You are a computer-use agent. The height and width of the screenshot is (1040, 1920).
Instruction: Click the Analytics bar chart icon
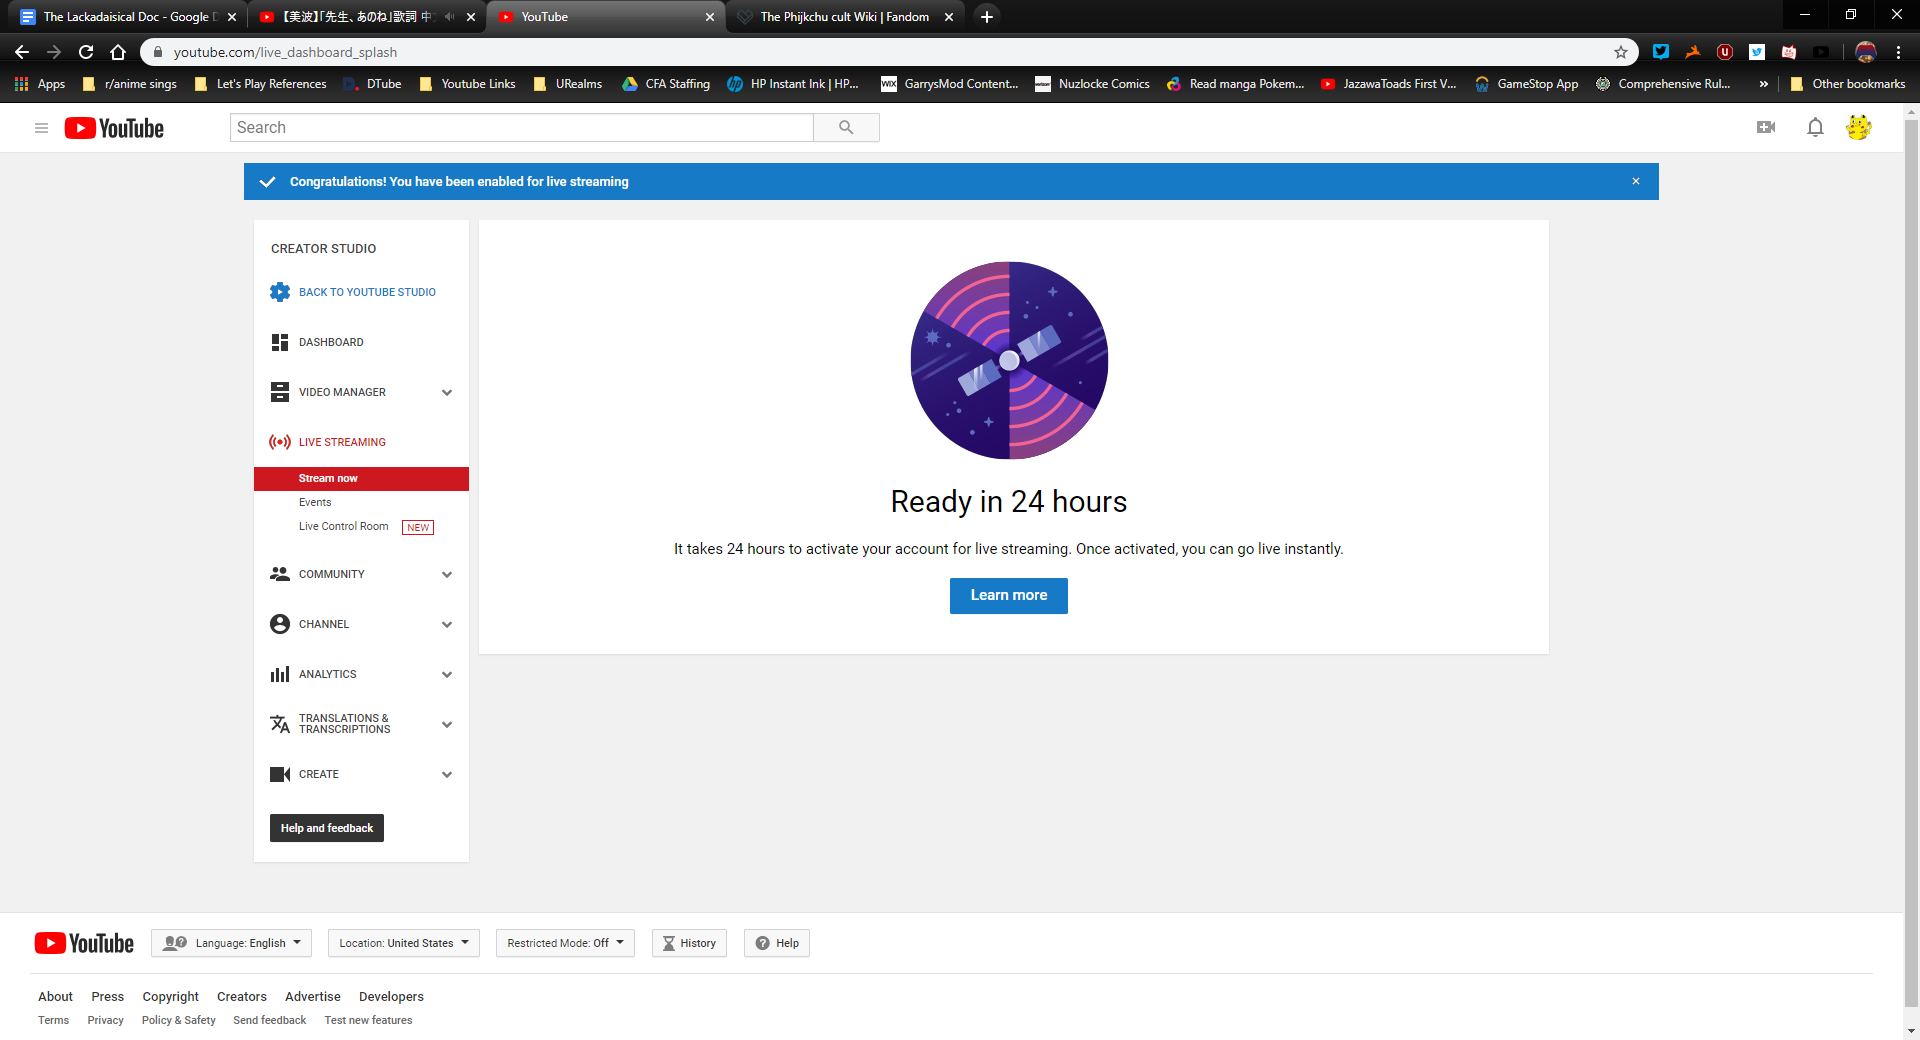pyautogui.click(x=280, y=674)
